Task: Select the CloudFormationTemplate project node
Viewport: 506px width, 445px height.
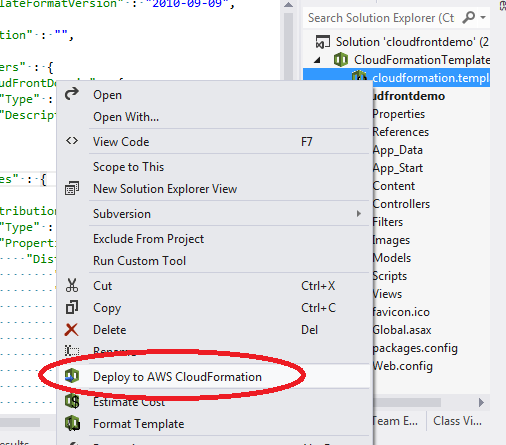Action: 422,60
